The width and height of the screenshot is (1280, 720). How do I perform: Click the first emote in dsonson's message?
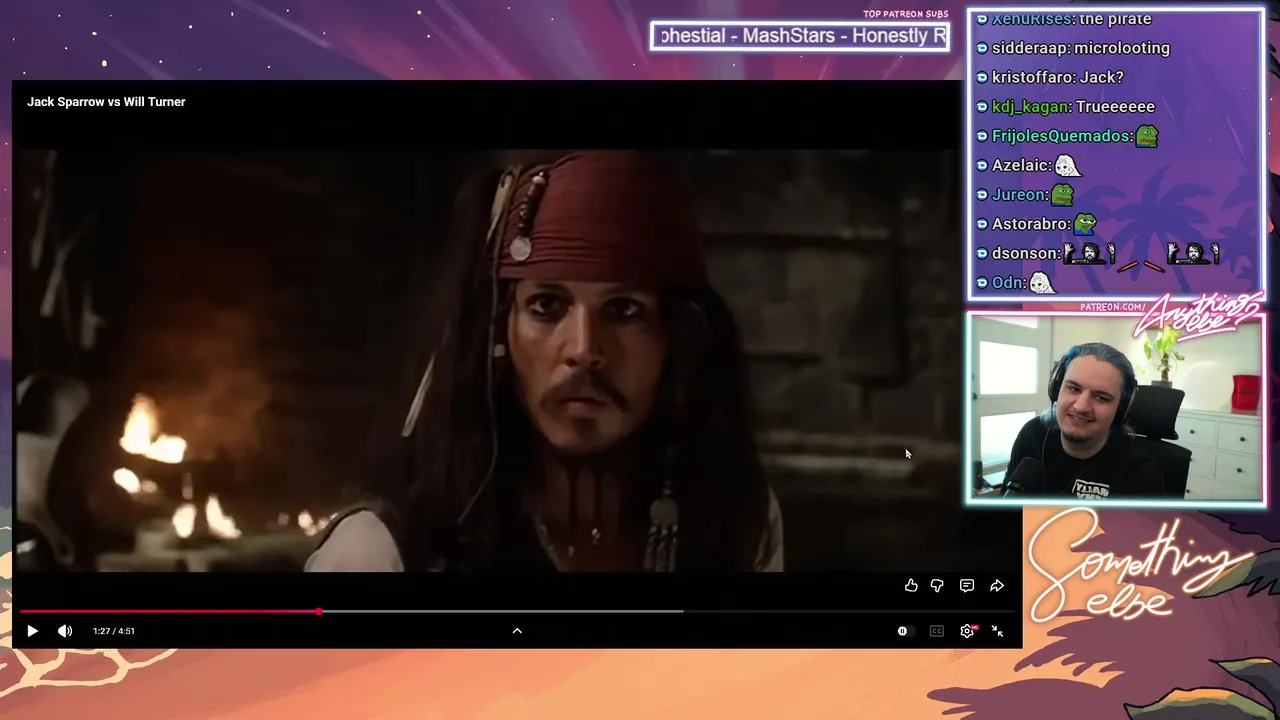point(1089,253)
